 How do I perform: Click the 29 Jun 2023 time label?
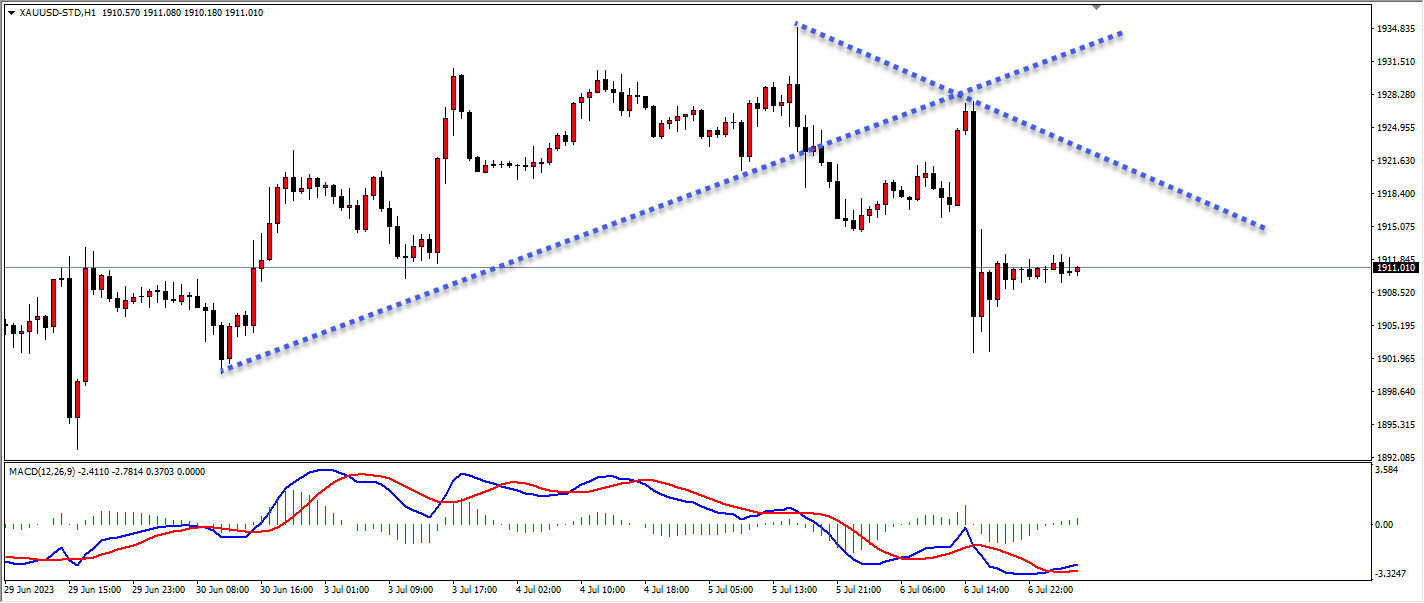coord(30,591)
